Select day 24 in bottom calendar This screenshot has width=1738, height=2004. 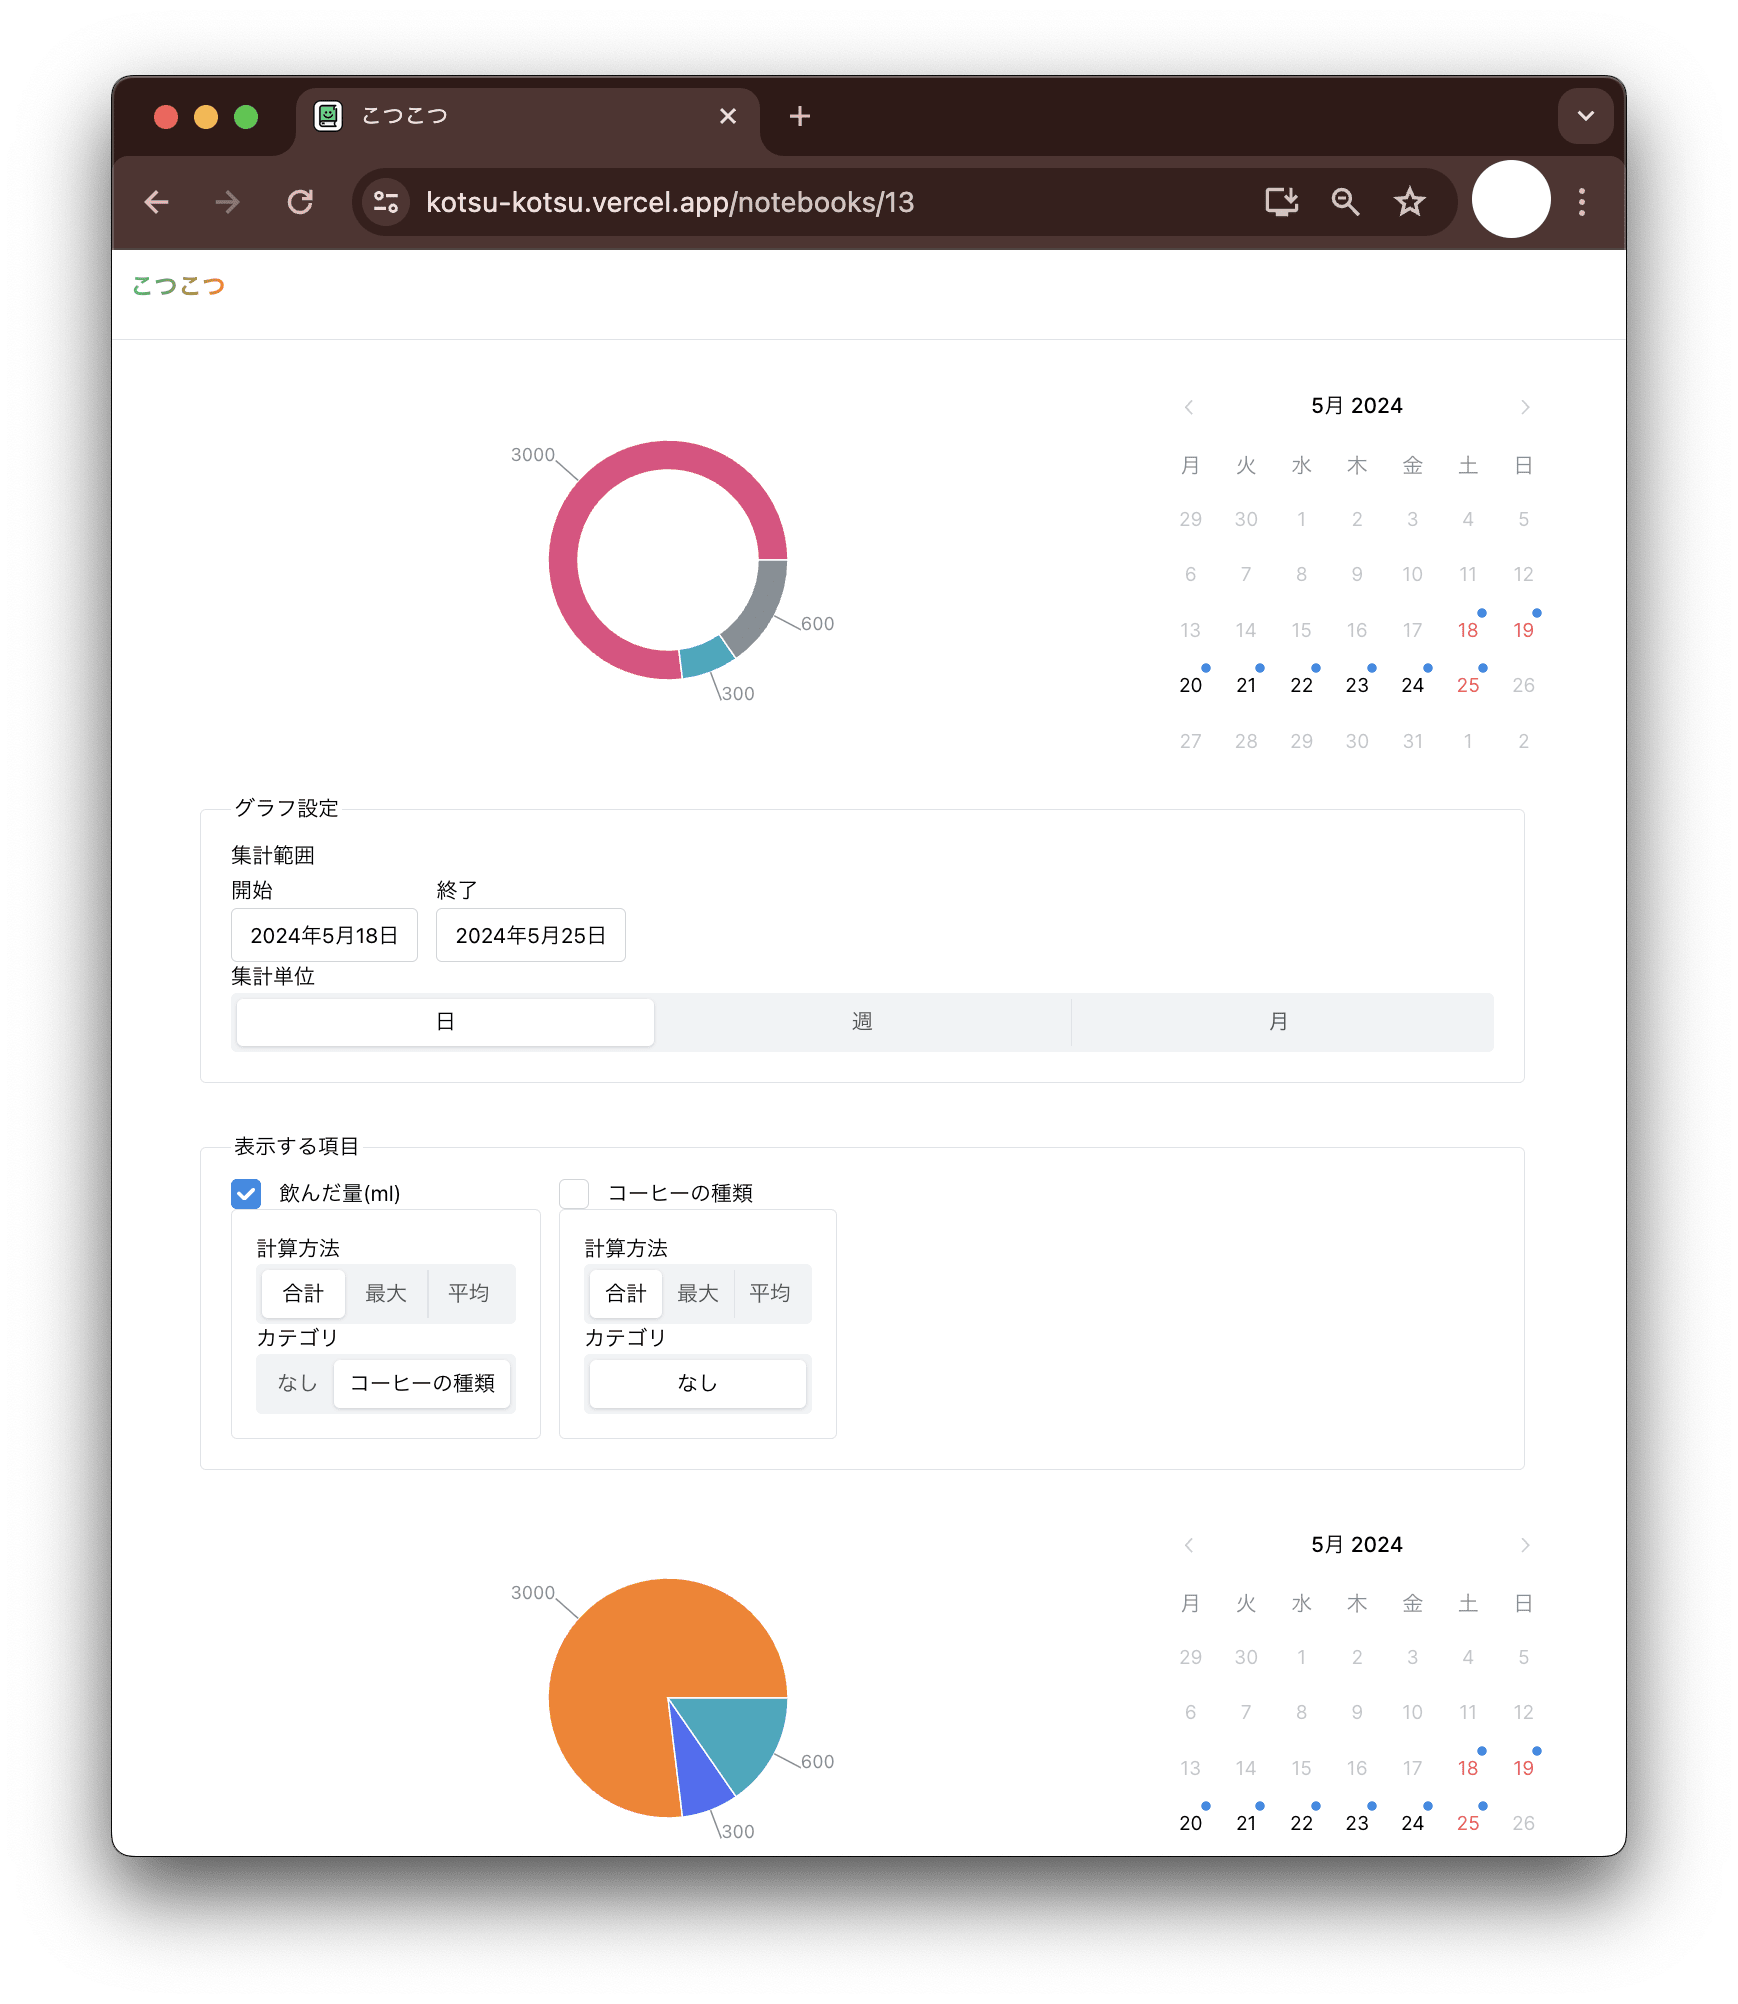click(x=1412, y=1823)
